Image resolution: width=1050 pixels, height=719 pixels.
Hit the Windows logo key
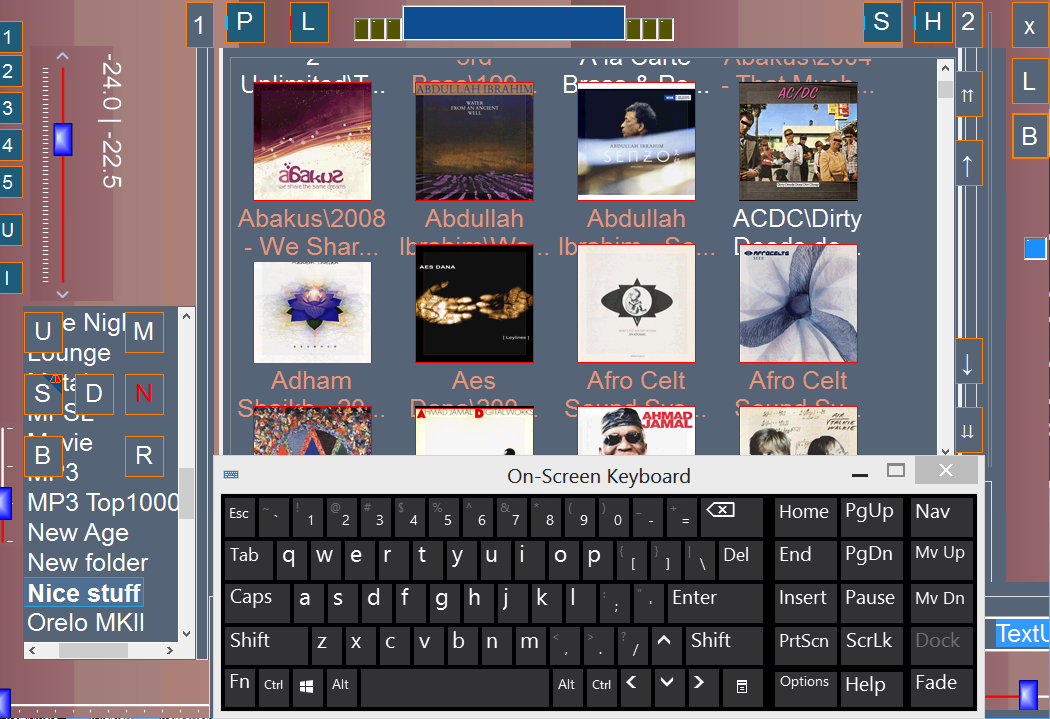click(x=307, y=687)
